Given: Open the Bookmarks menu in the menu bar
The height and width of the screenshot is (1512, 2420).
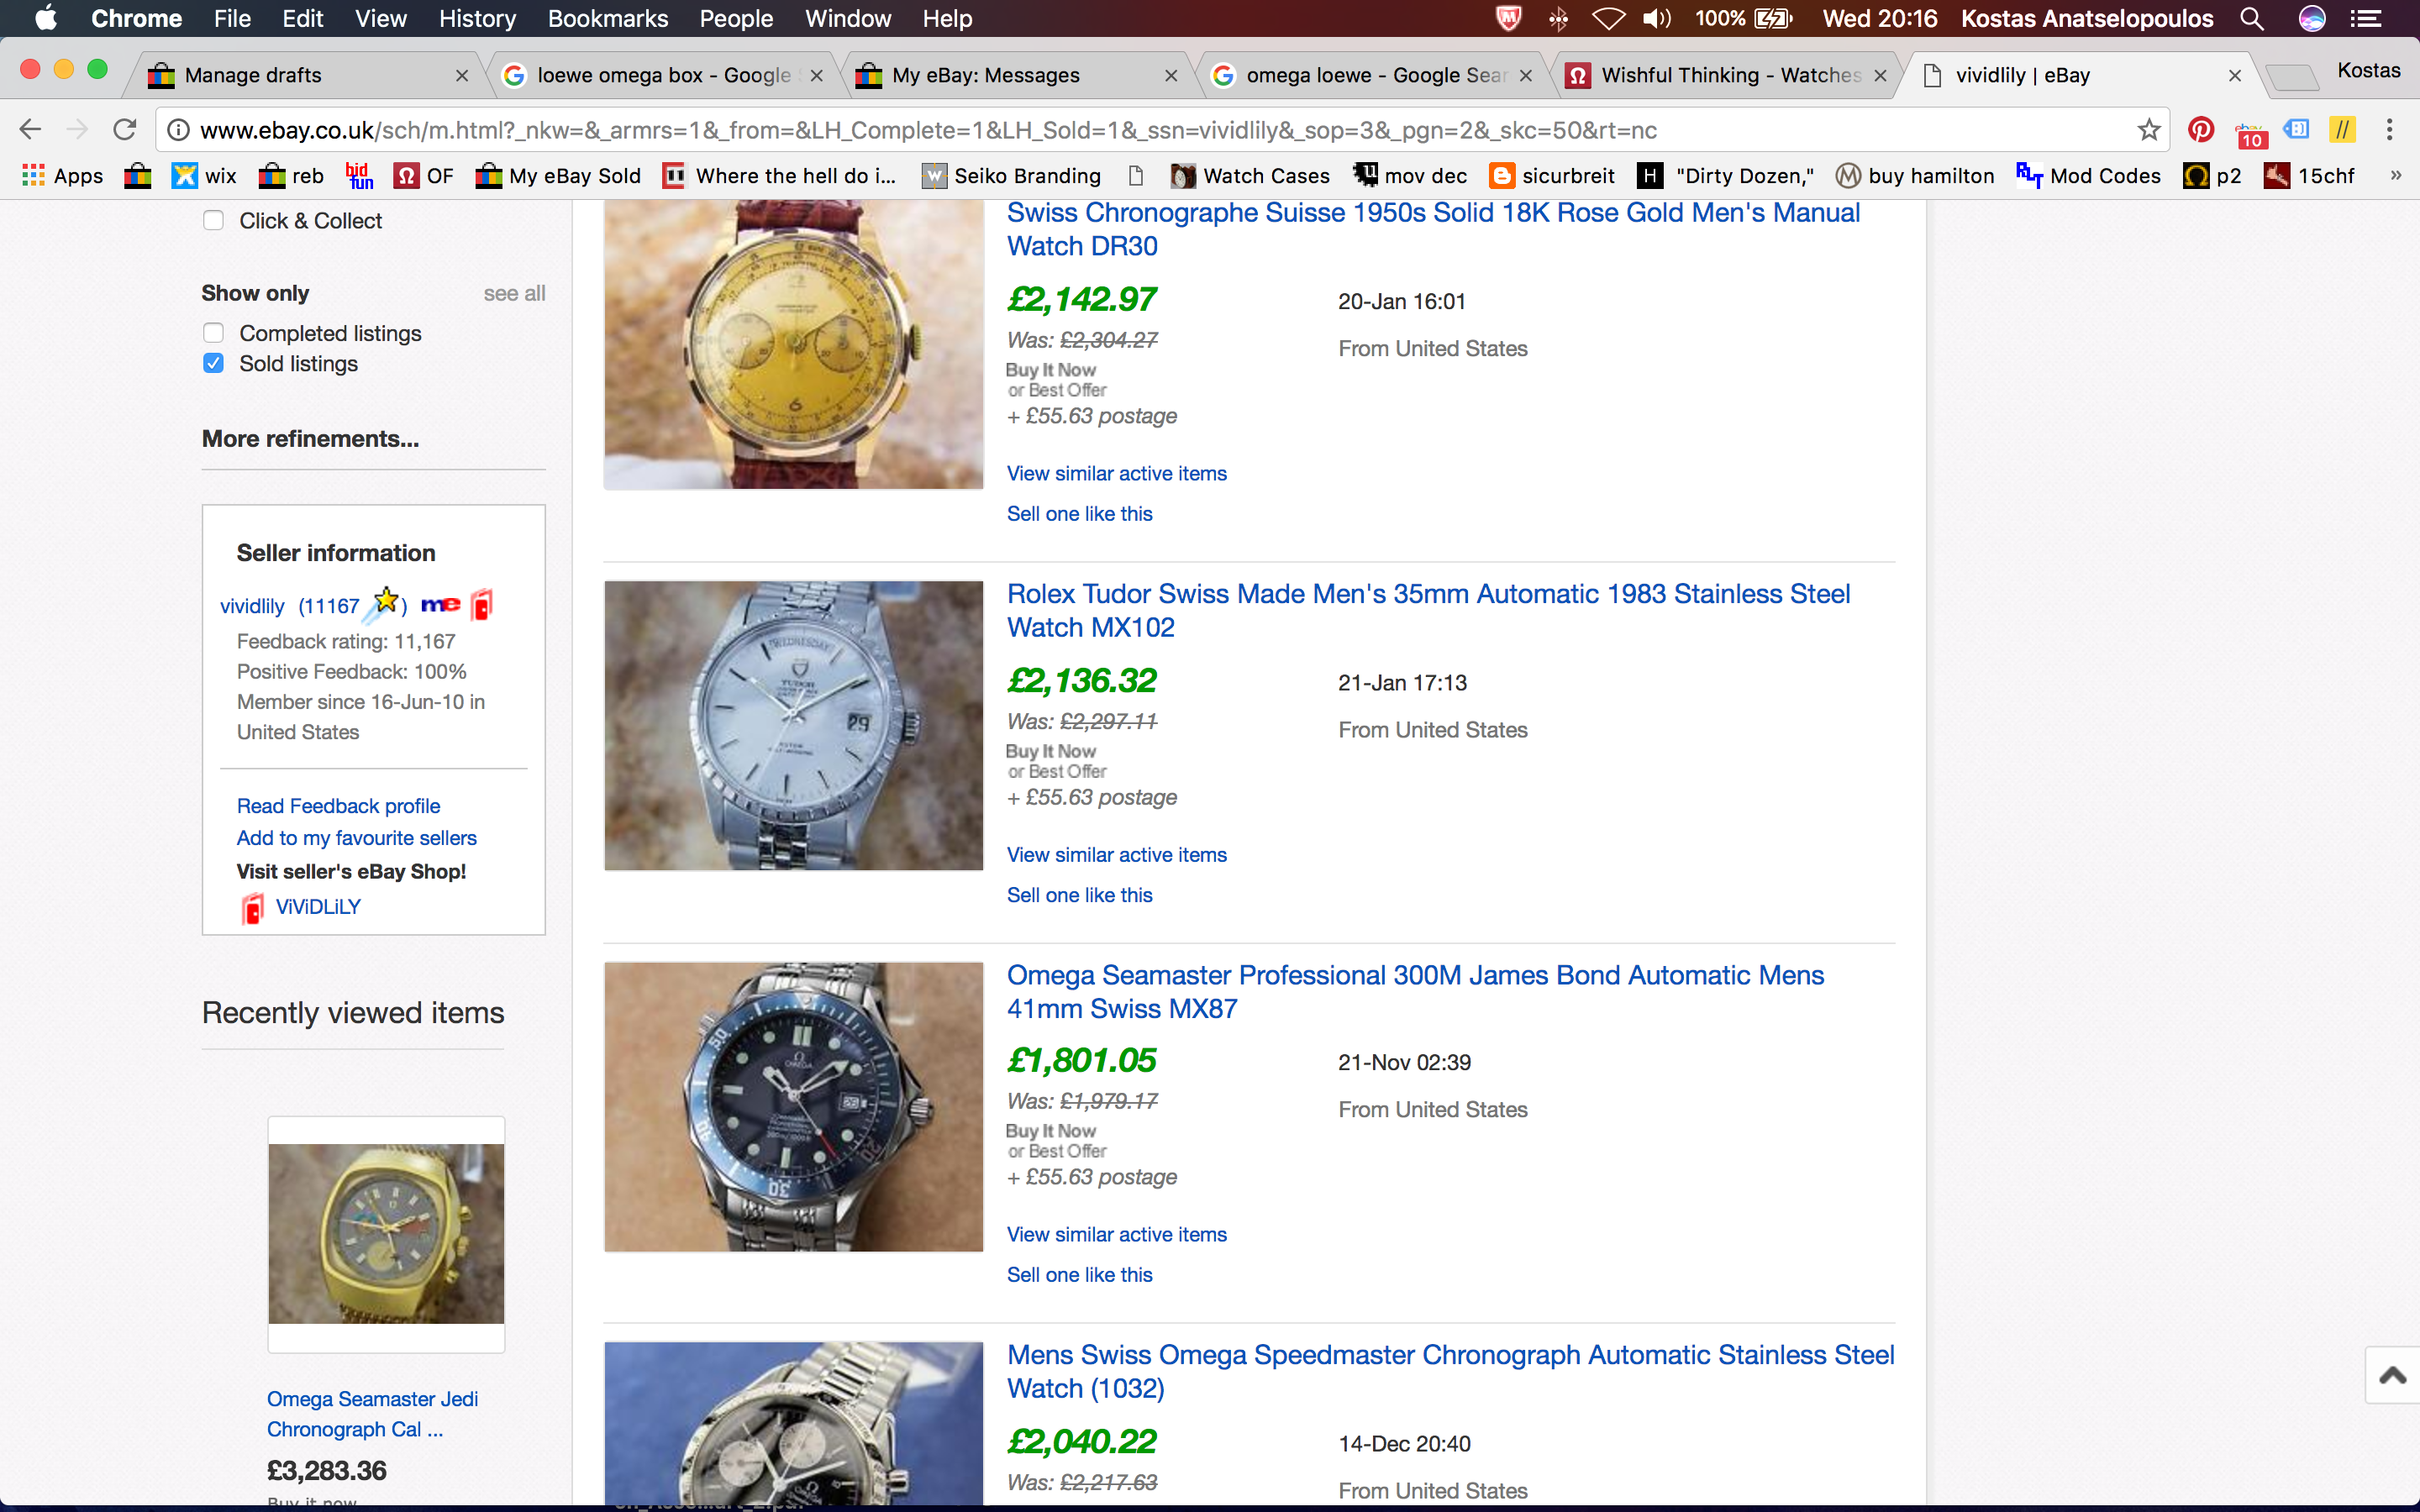Looking at the screenshot, I should pos(607,19).
